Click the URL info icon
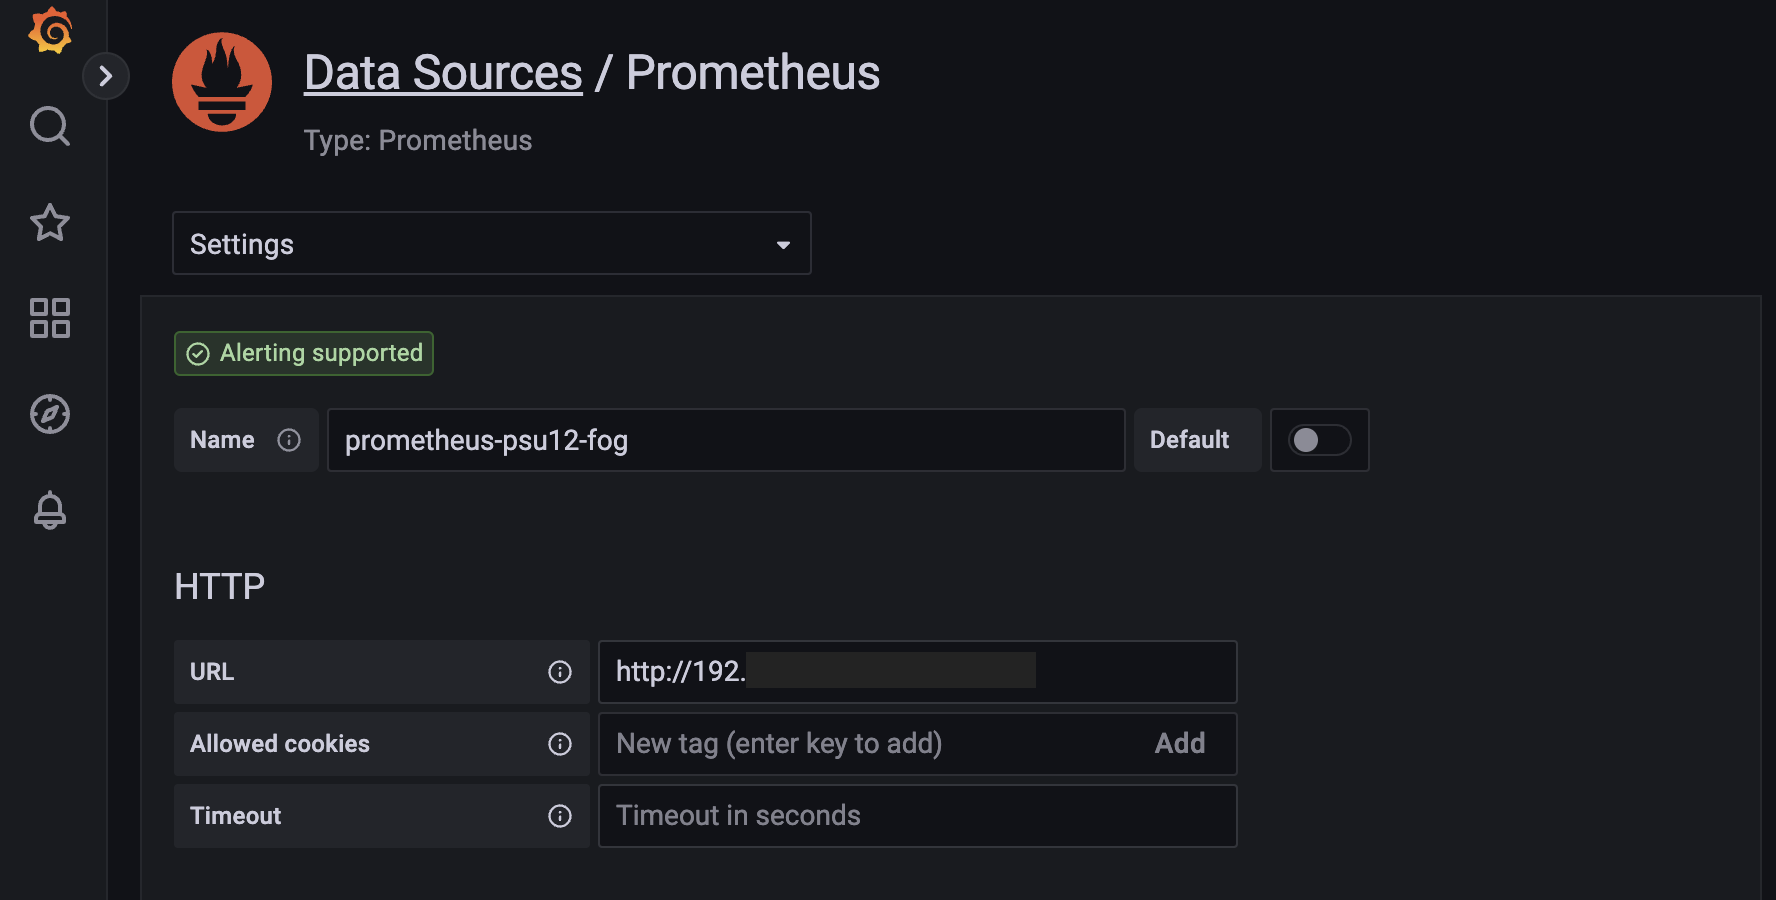Image resolution: width=1776 pixels, height=900 pixels. (x=560, y=672)
